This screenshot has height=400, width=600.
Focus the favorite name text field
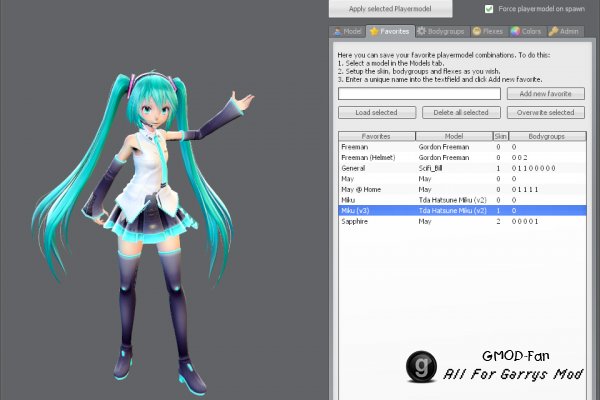pyautogui.click(x=419, y=93)
